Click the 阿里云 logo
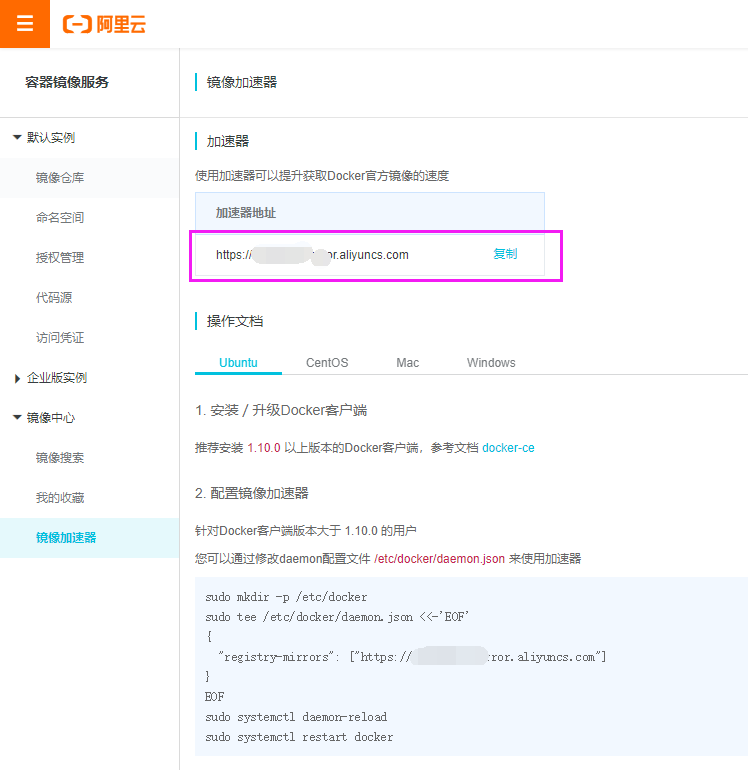This screenshot has height=770, width=748. tap(104, 24)
